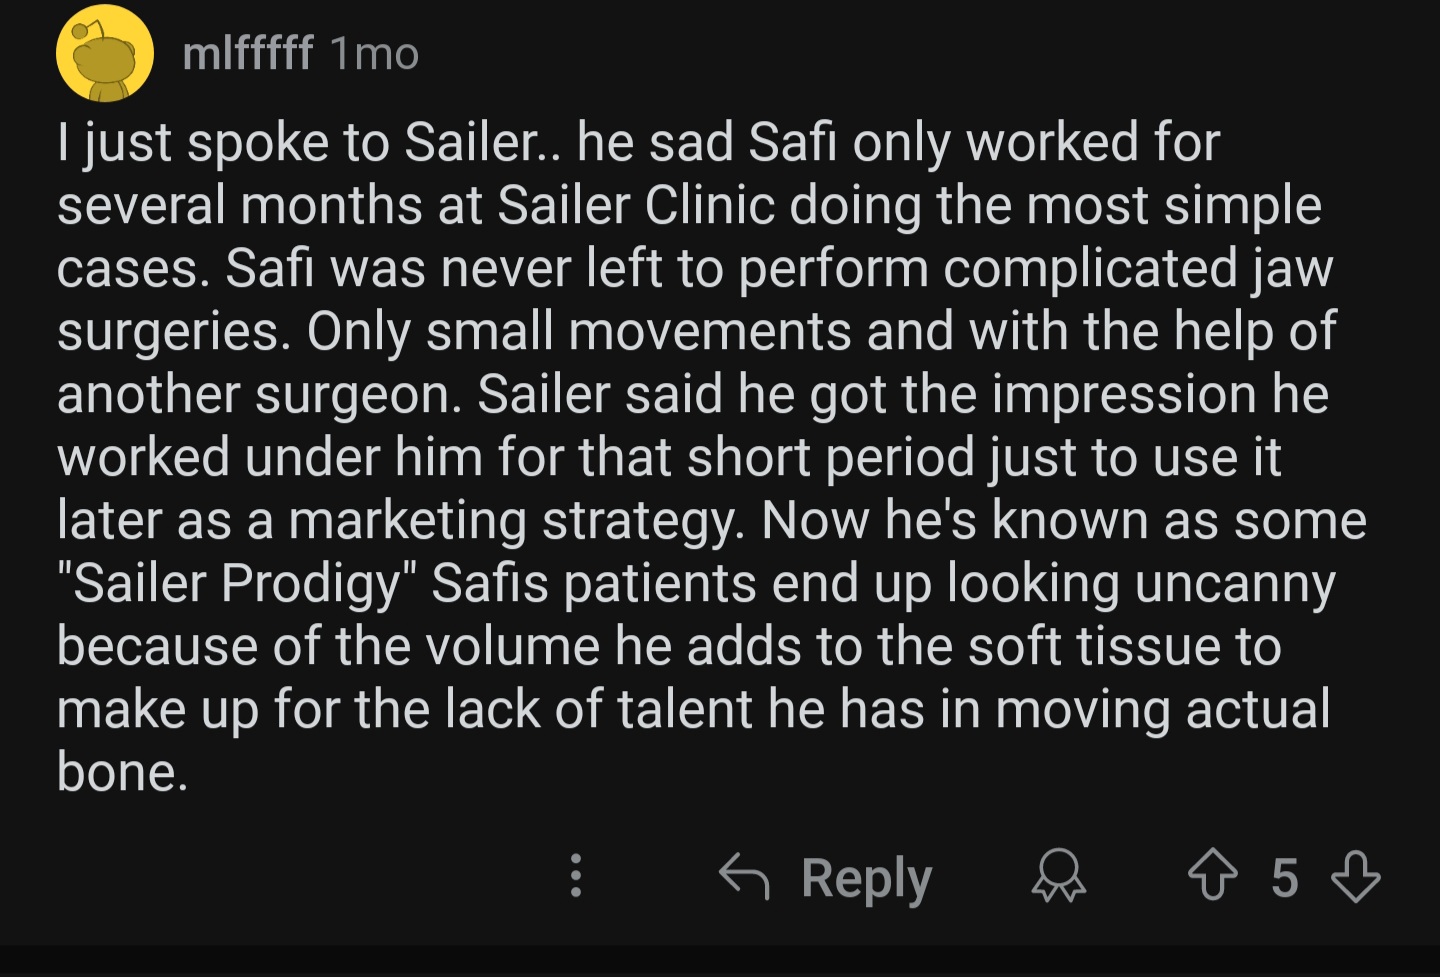The width and height of the screenshot is (1440, 977).
Task: Visit the mlfffff username profile link
Action: click(248, 53)
